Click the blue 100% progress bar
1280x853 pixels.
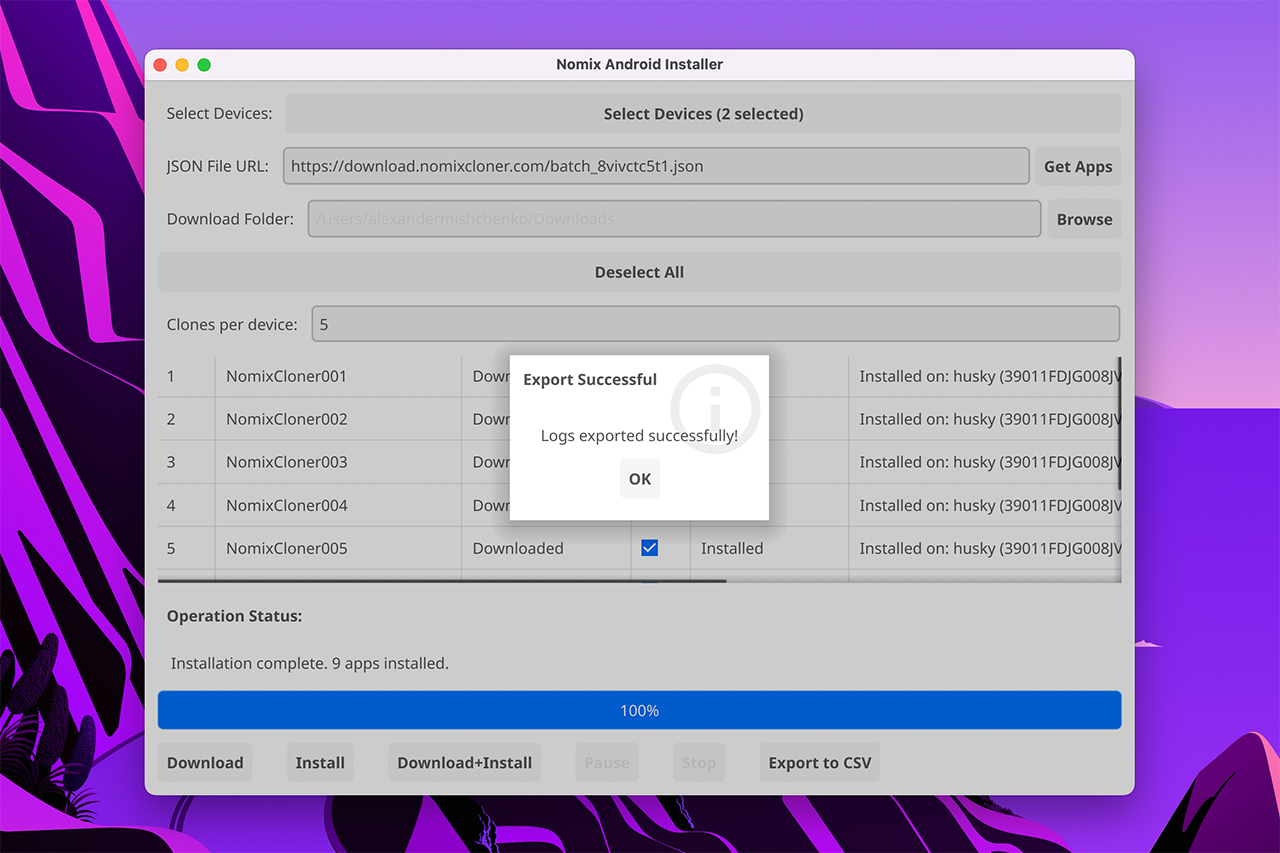pos(639,710)
